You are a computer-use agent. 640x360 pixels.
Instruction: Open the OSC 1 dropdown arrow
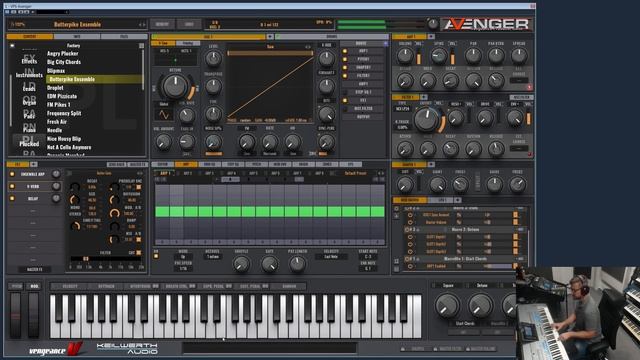pos(270,37)
